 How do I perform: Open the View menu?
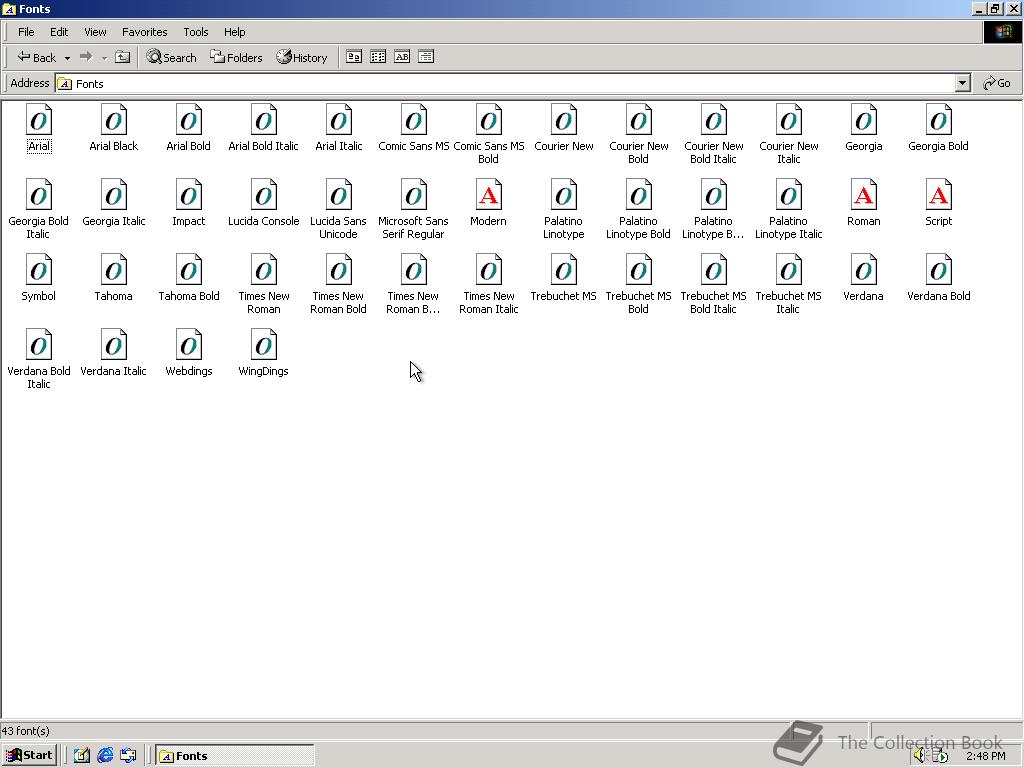[95, 32]
